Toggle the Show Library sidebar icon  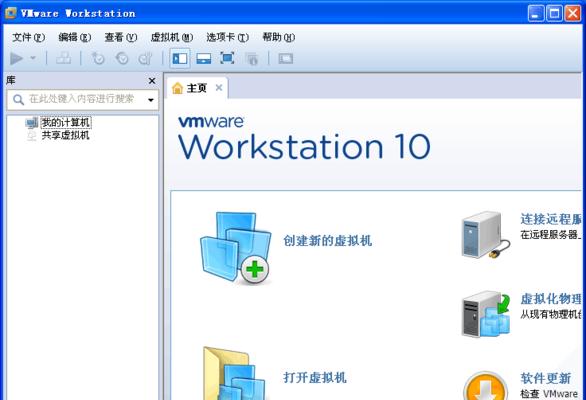pos(180,58)
